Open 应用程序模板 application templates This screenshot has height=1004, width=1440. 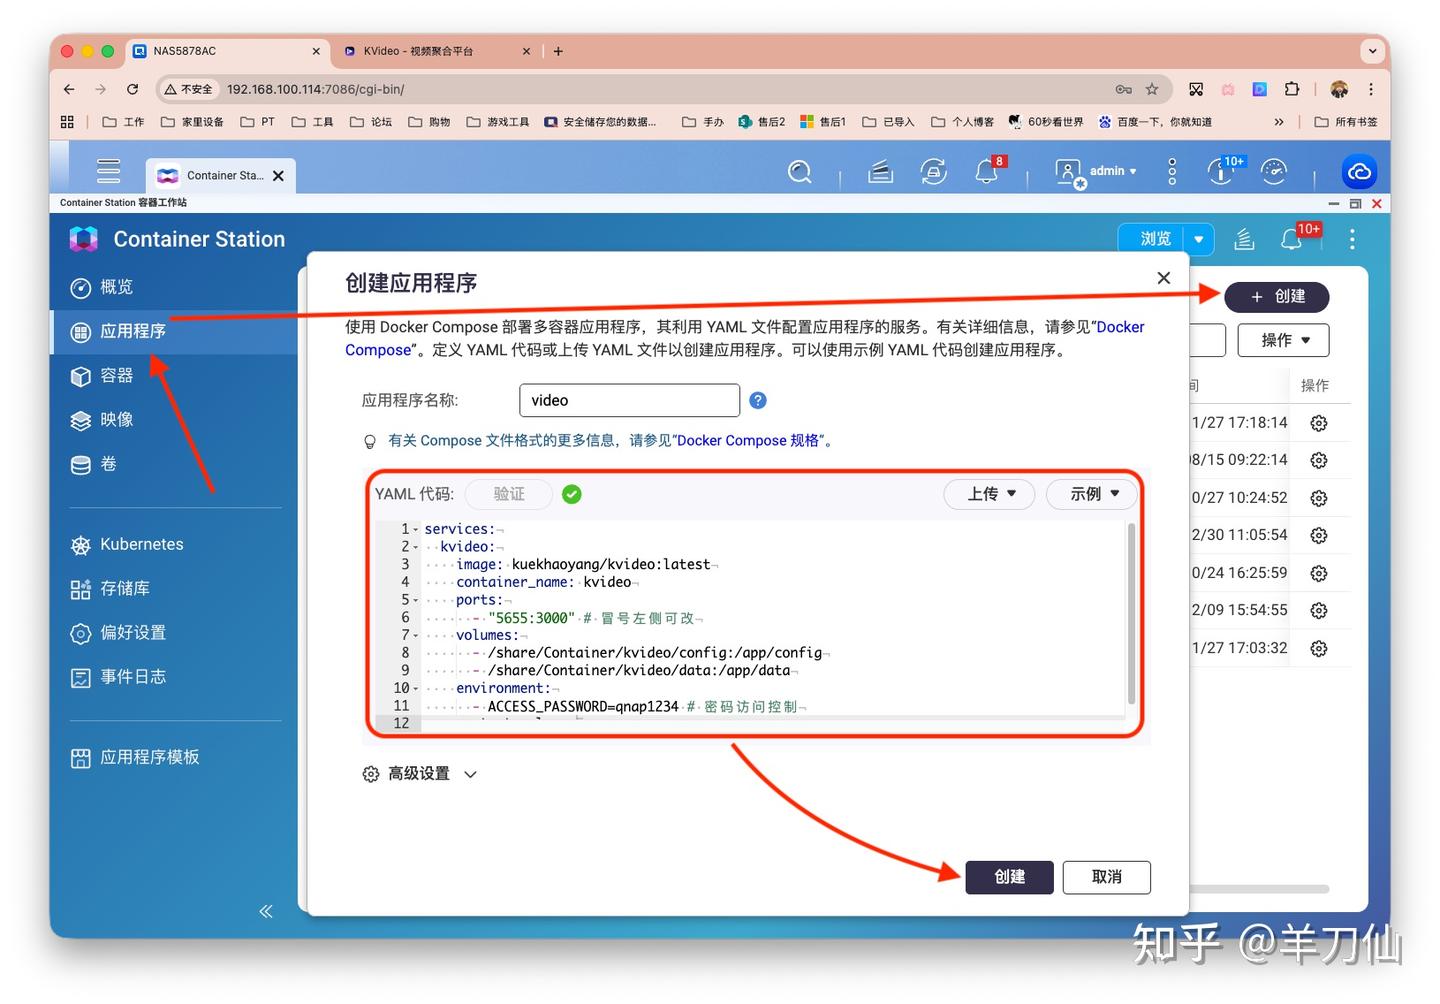coord(149,757)
